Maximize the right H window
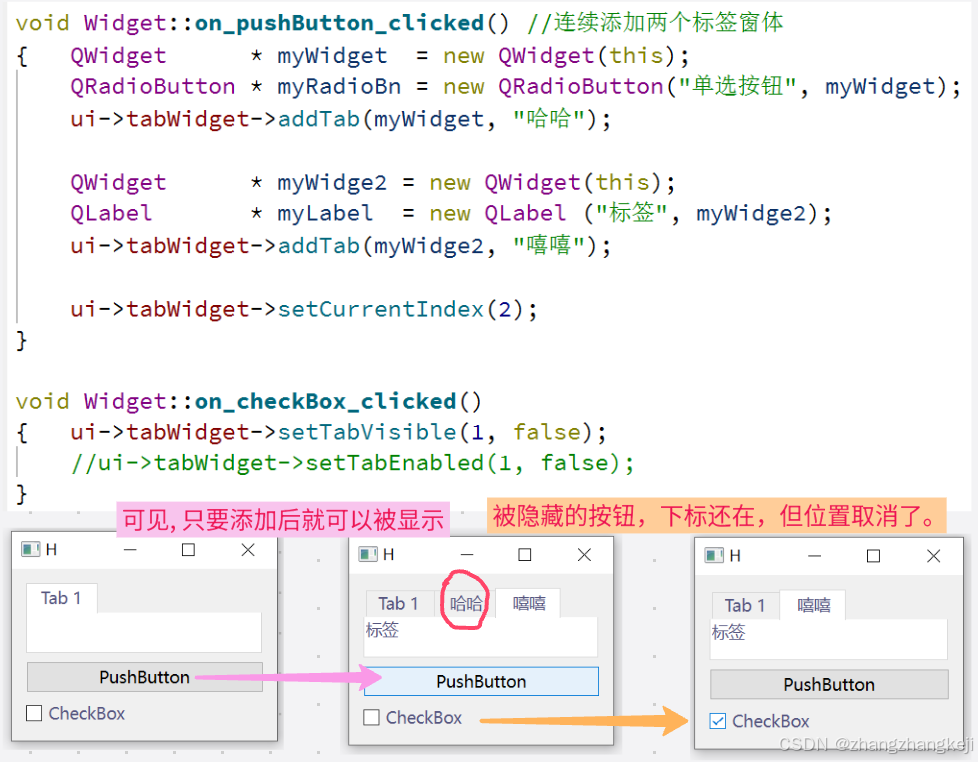This screenshot has width=978, height=762. [x=873, y=556]
